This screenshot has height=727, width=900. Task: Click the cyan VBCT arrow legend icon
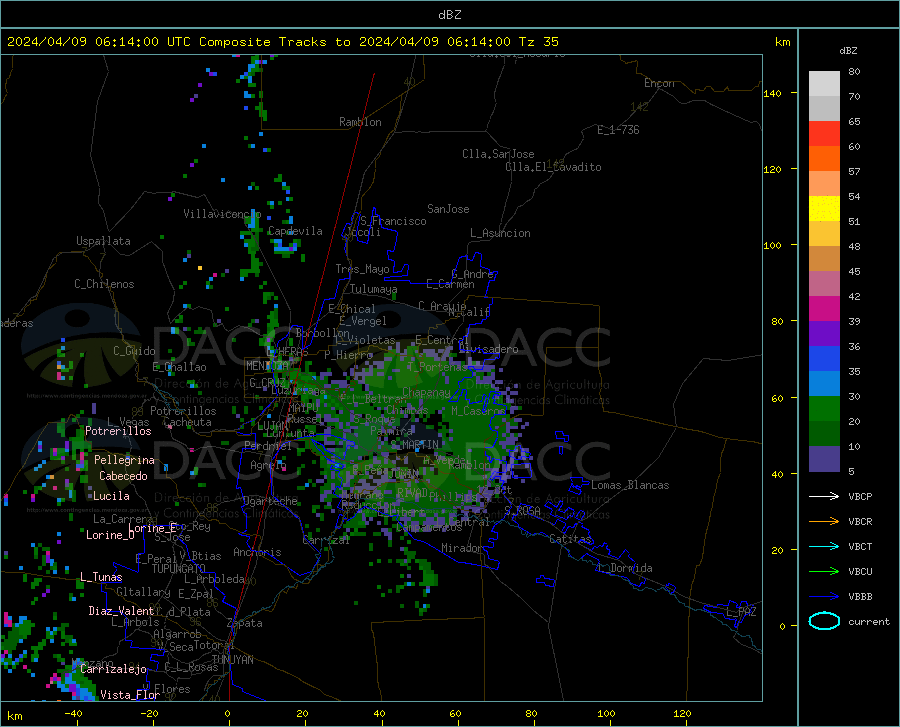point(824,546)
